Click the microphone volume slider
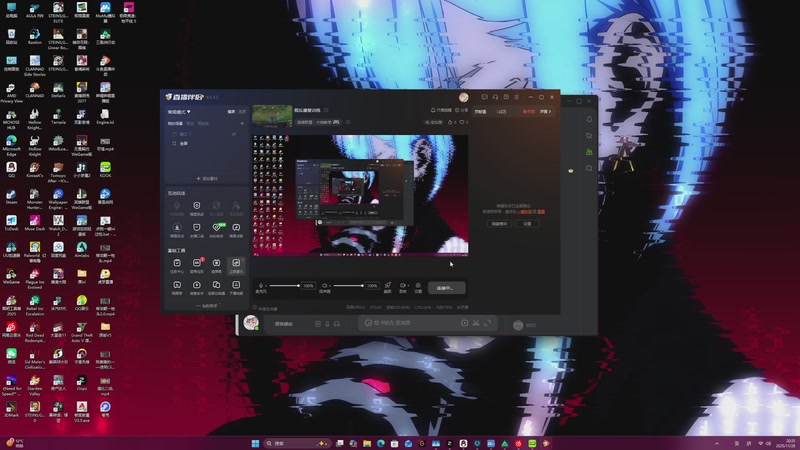This screenshot has height=450, width=800. point(284,286)
